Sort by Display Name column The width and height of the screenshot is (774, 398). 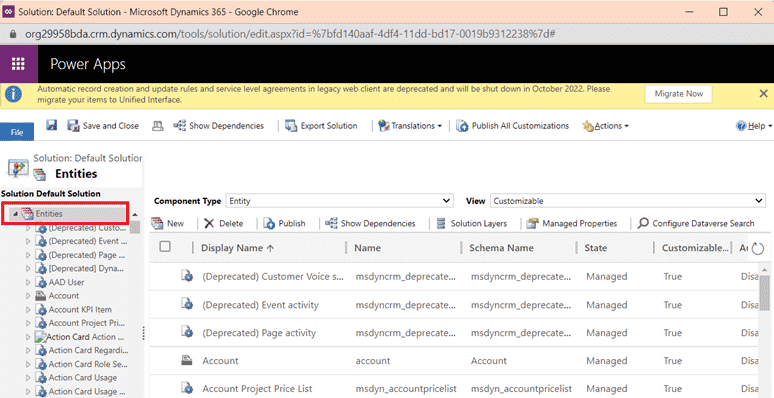pyautogui.click(x=237, y=248)
